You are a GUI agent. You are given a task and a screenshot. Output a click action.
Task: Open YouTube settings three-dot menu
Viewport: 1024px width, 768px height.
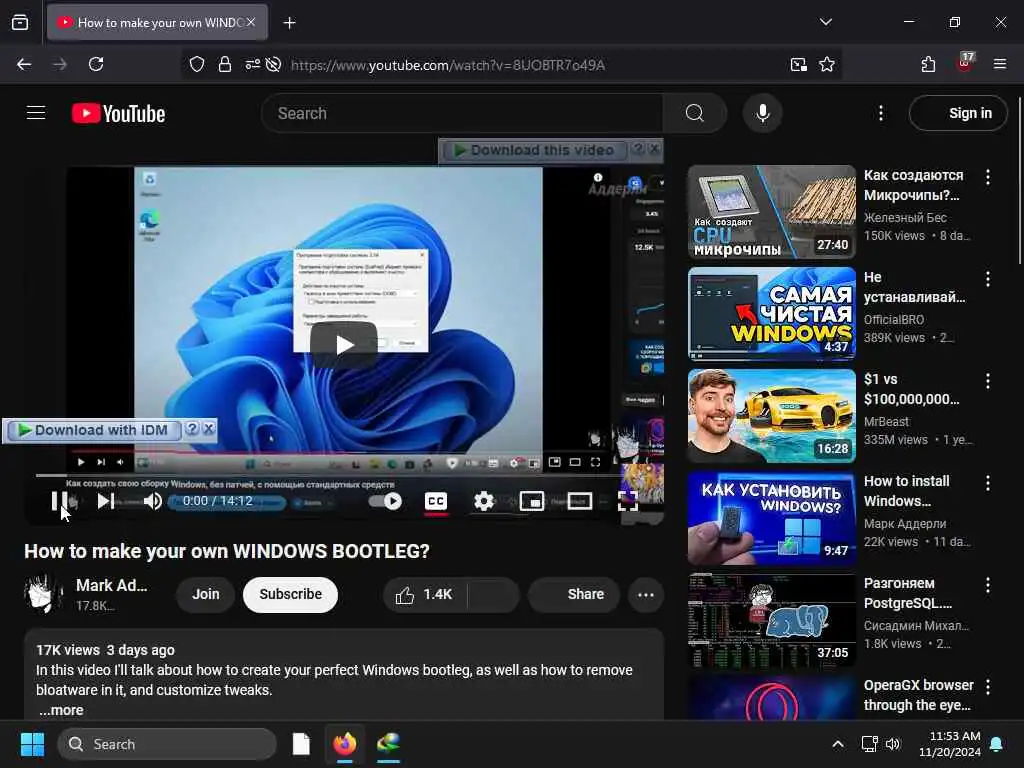(880, 113)
